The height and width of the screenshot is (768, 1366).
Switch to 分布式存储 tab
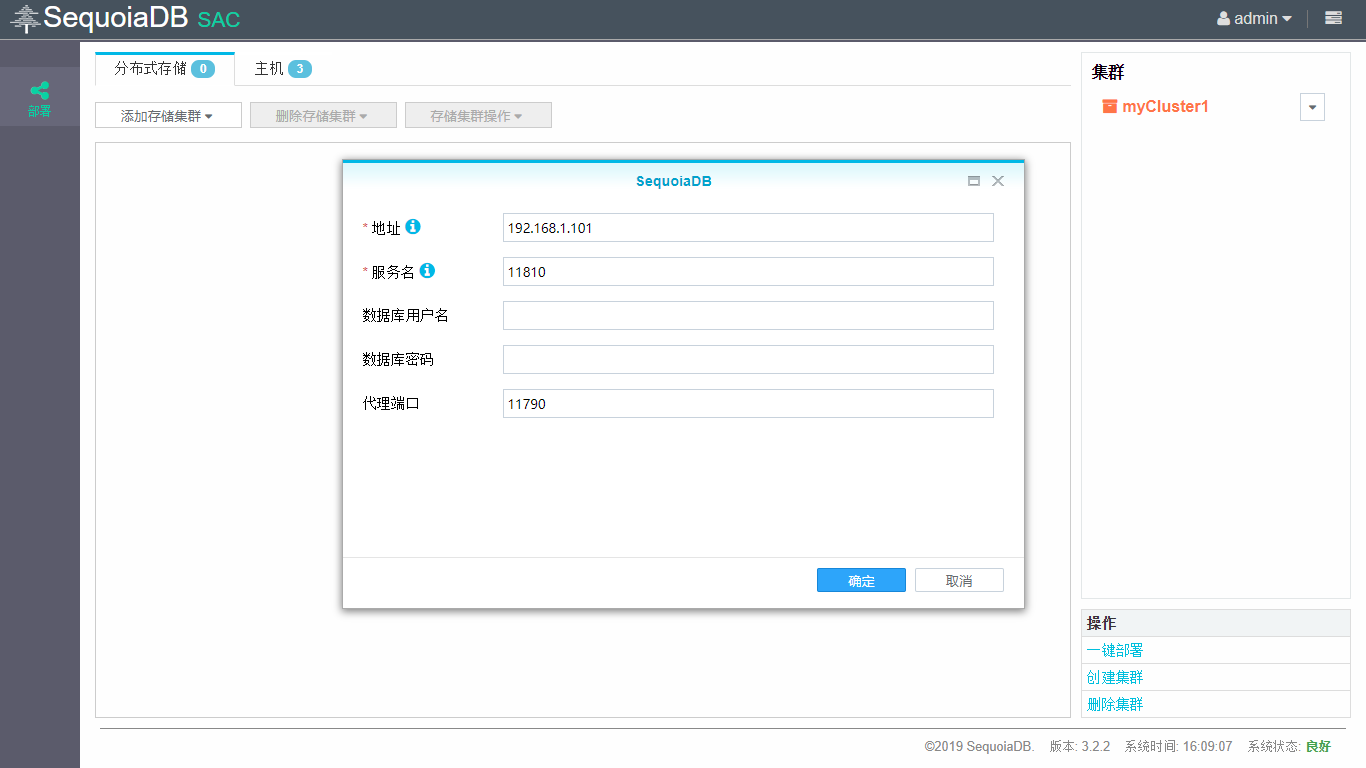pyautogui.click(x=165, y=69)
